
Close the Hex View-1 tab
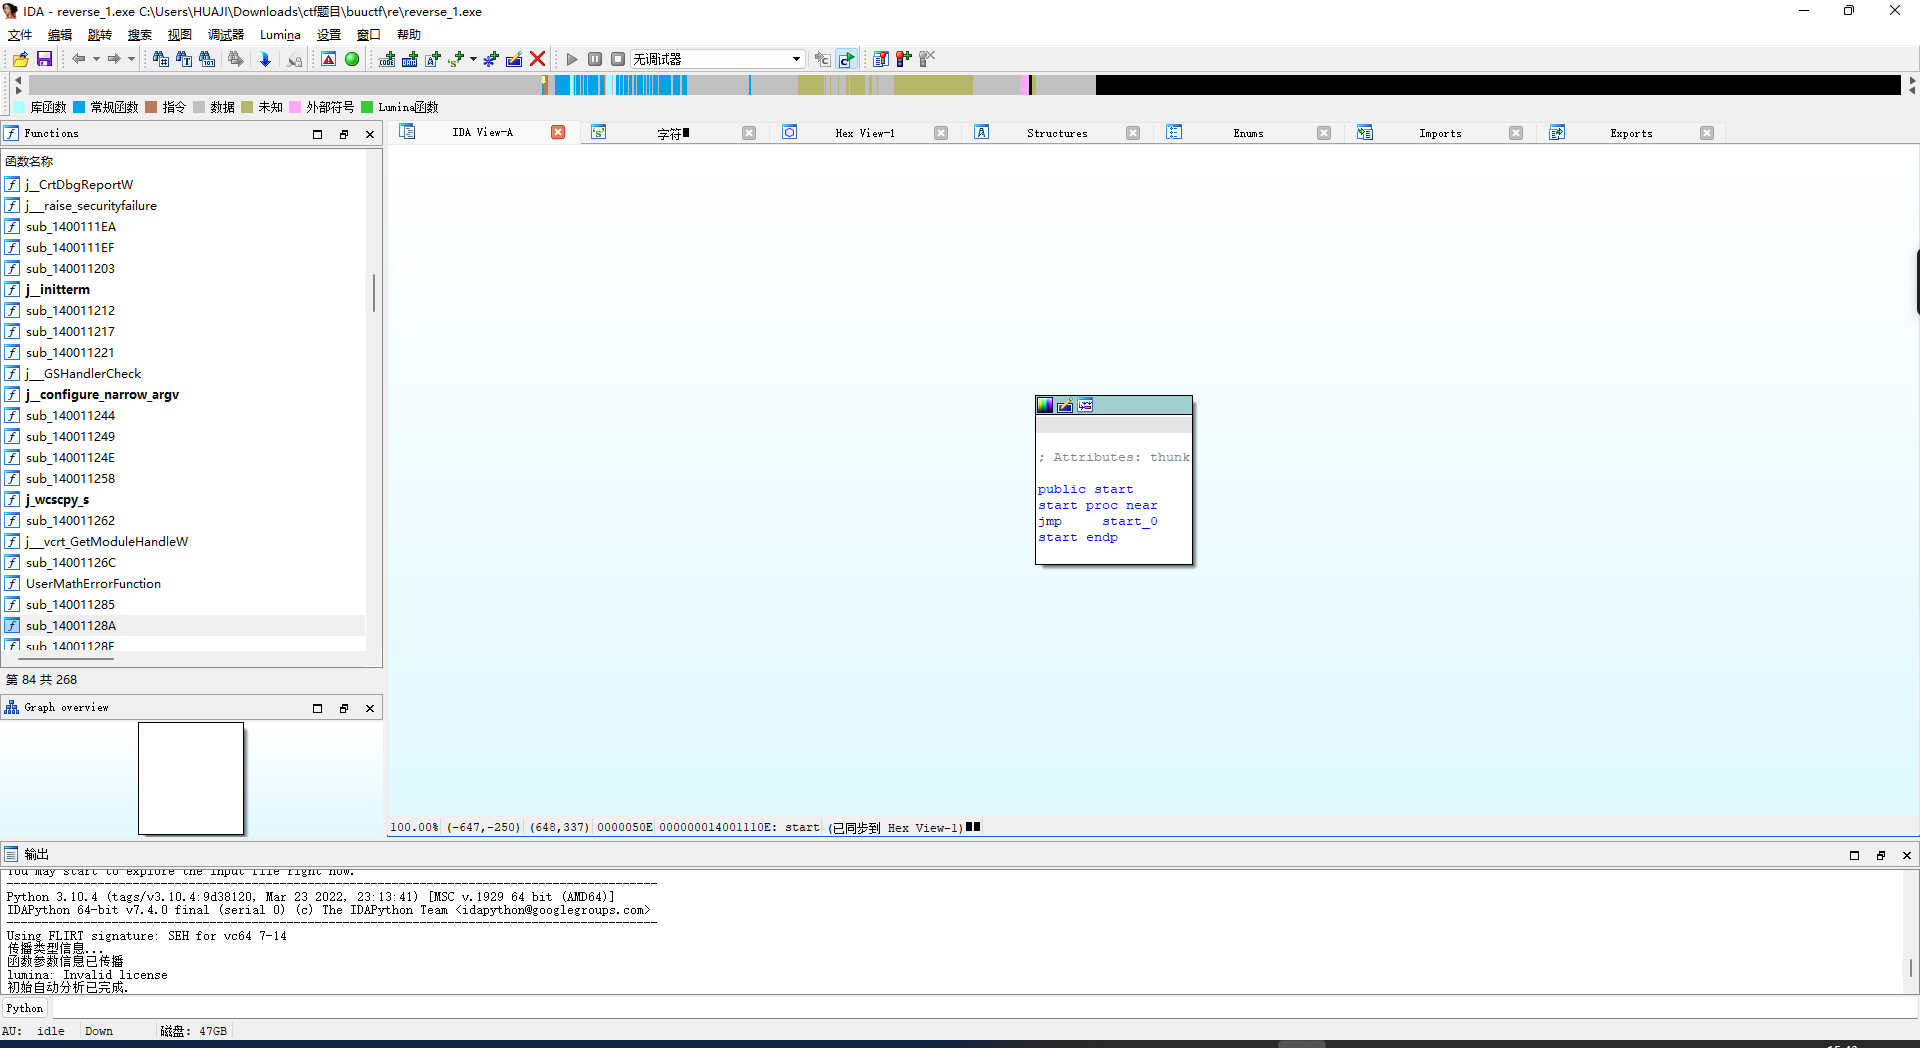pyautogui.click(x=941, y=133)
